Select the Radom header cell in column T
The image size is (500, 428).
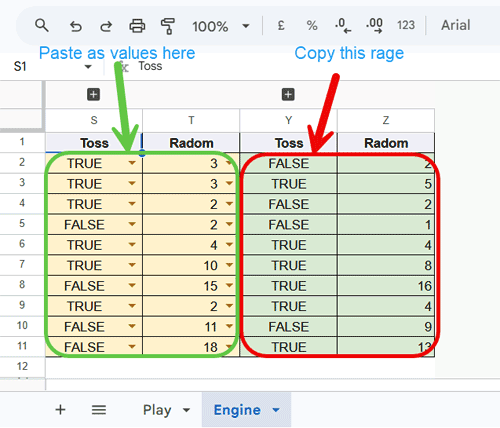click(x=191, y=143)
